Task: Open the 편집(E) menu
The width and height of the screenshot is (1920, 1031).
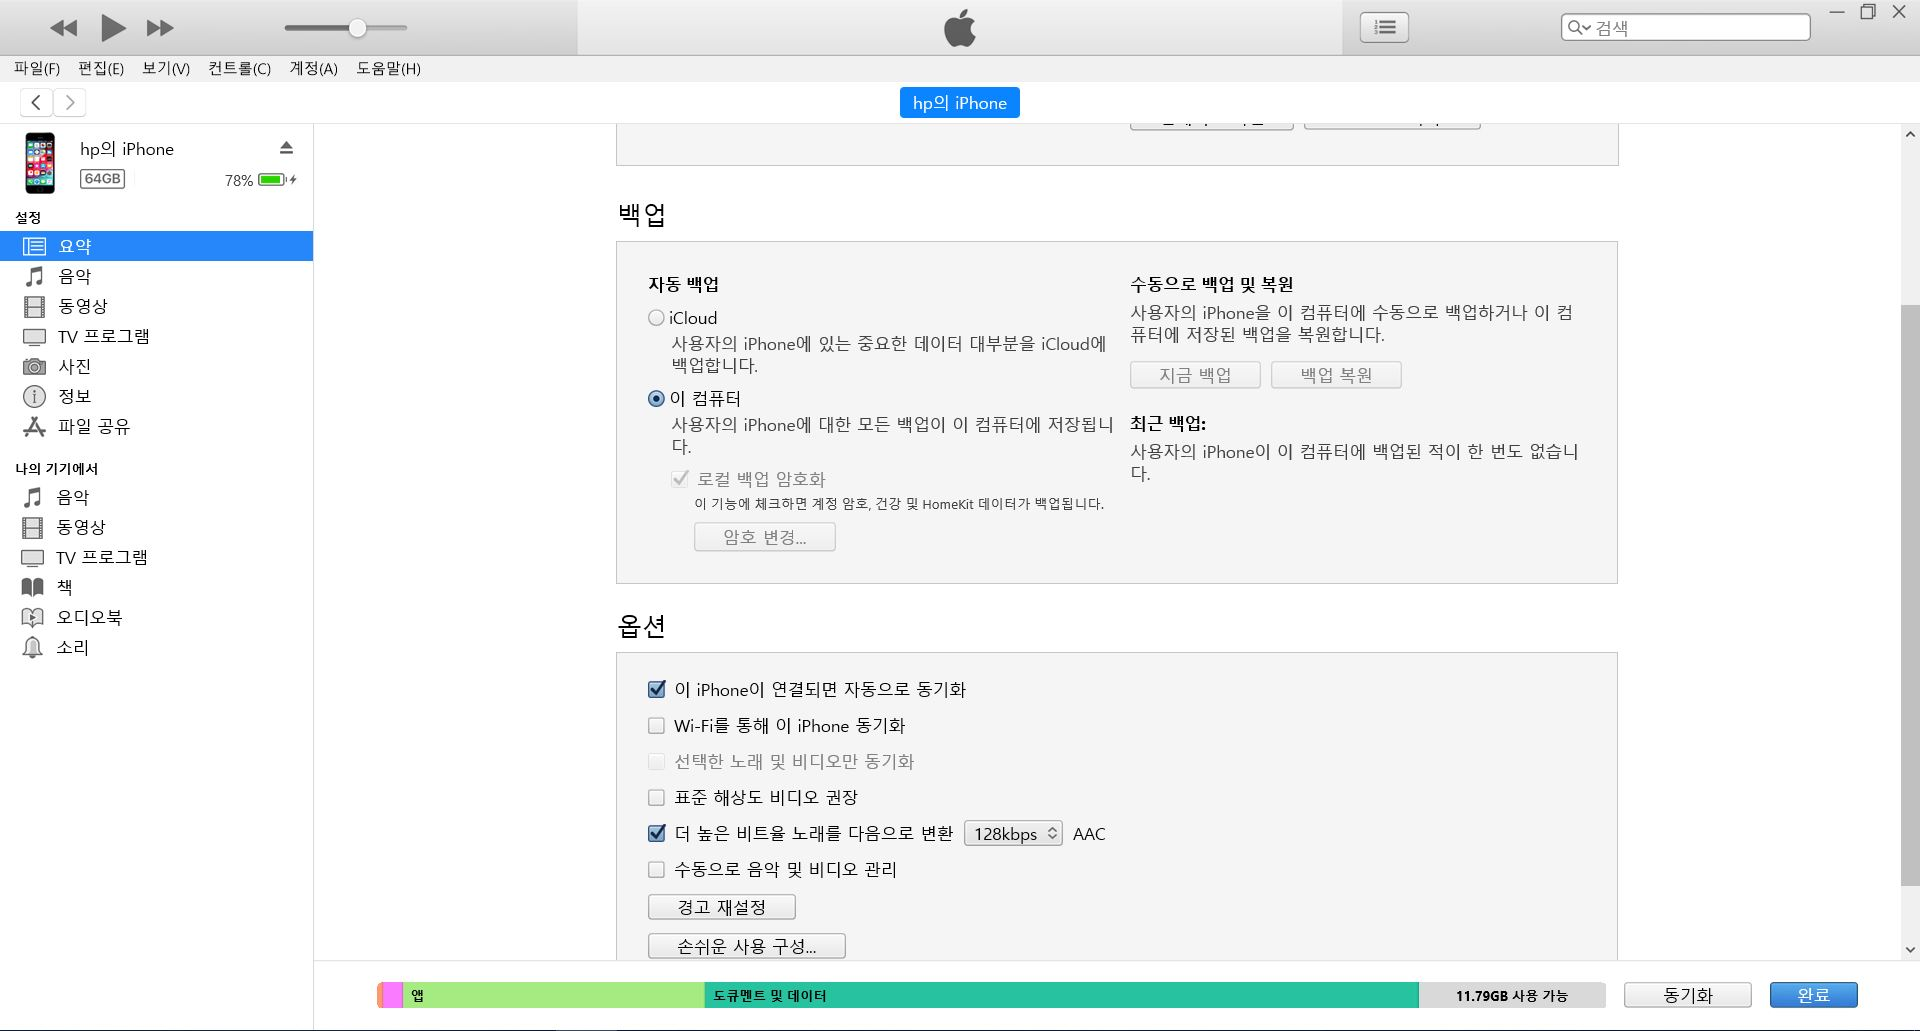Action: coord(101,68)
